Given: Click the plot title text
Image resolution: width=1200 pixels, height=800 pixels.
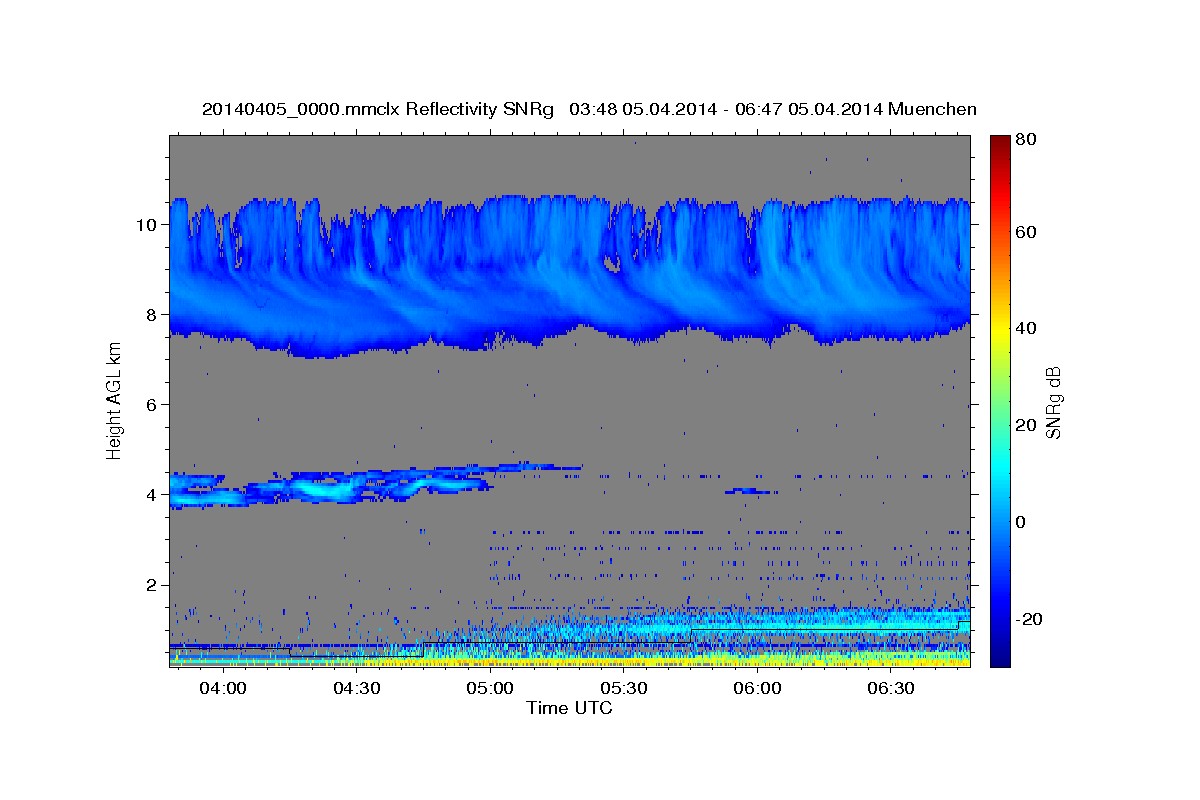Looking at the screenshot, I should (589, 109).
